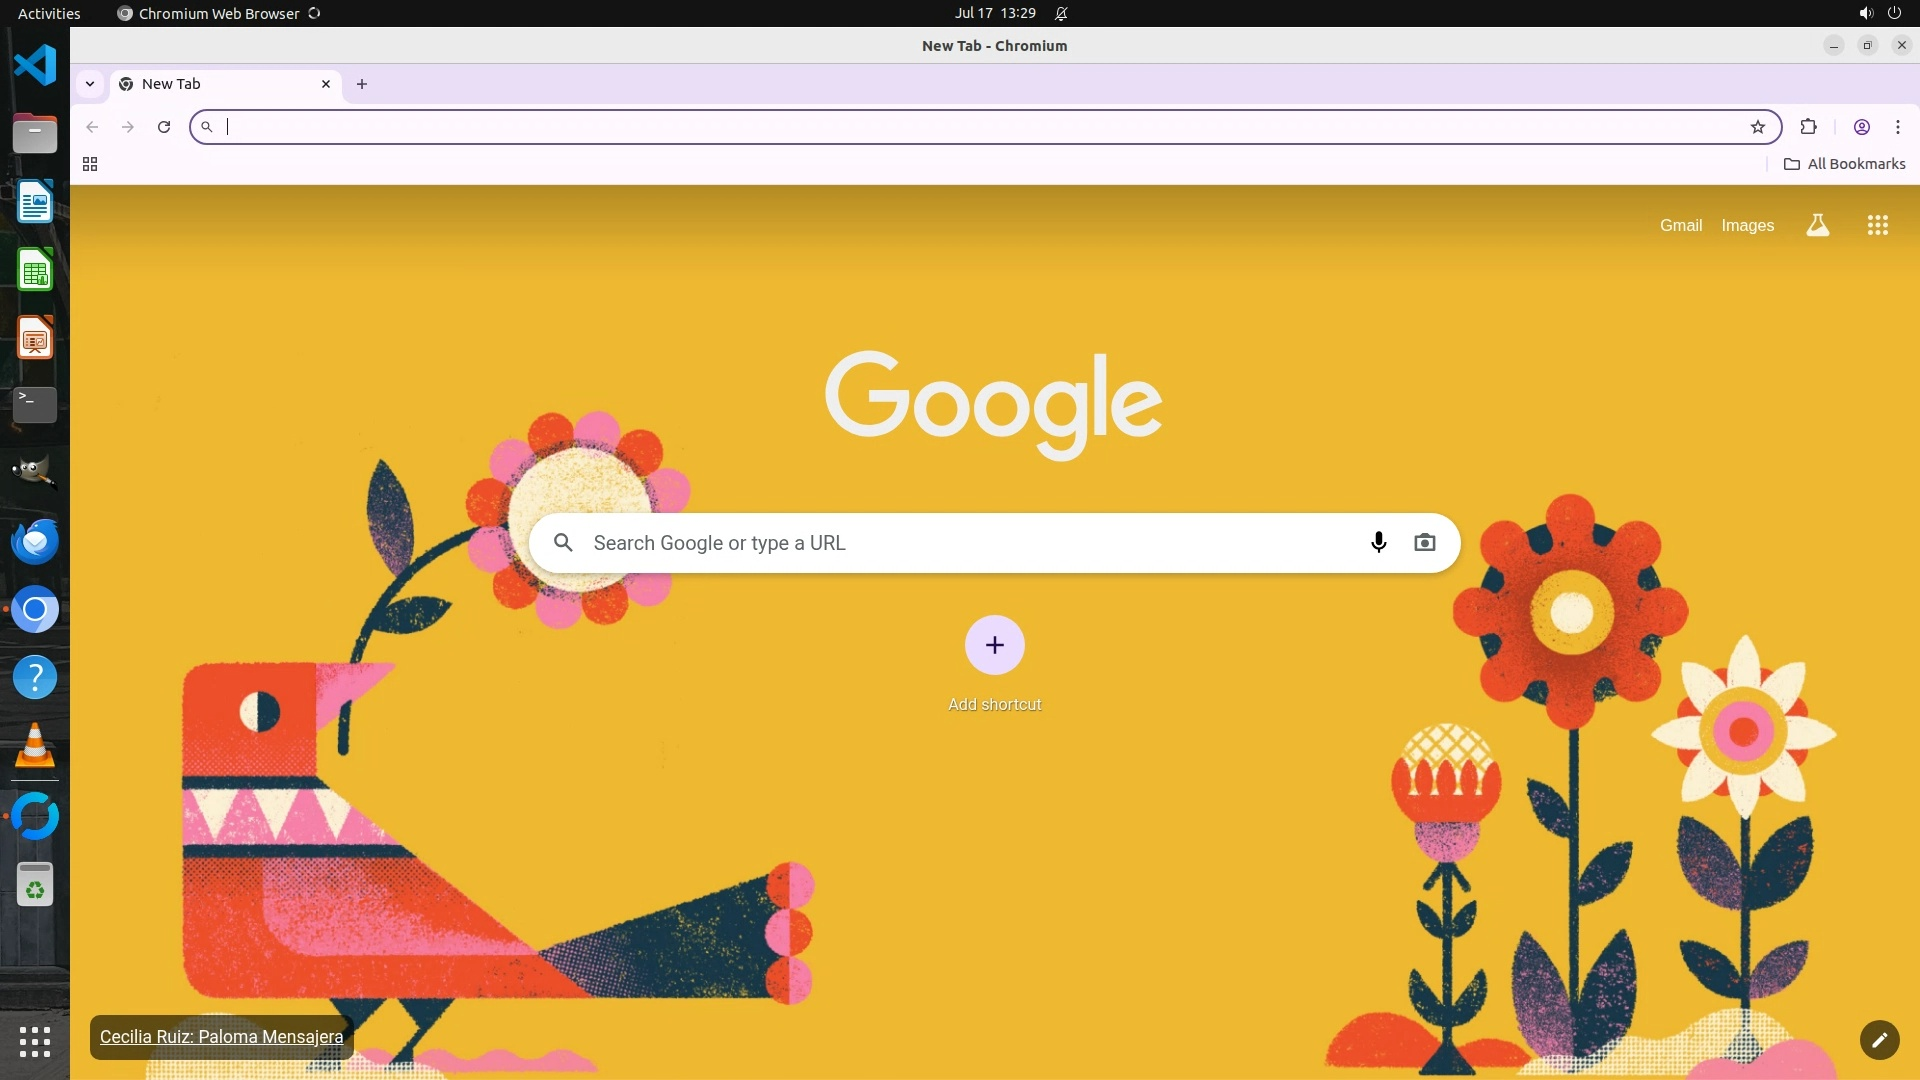Open the profile avatar menu
Screen dimensions: 1920x1080
pyautogui.click(x=1861, y=127)
